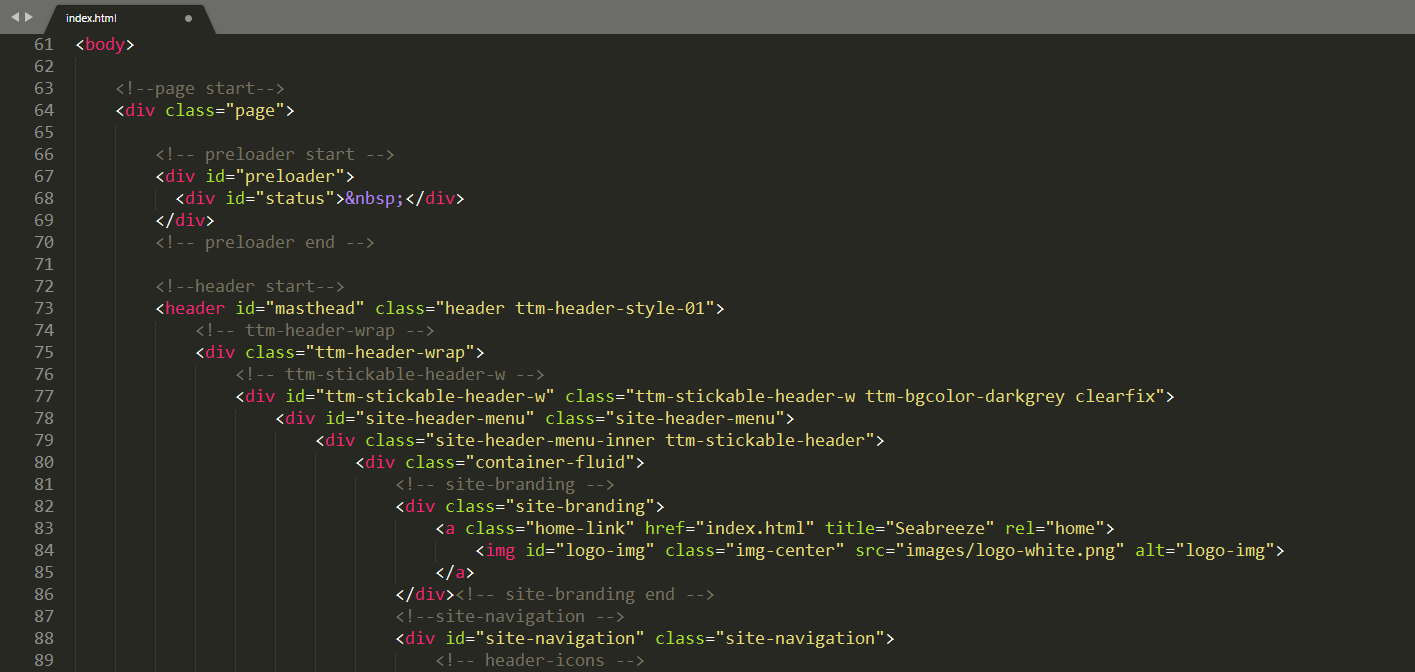Click the preloader start comment

coord(275,154)
